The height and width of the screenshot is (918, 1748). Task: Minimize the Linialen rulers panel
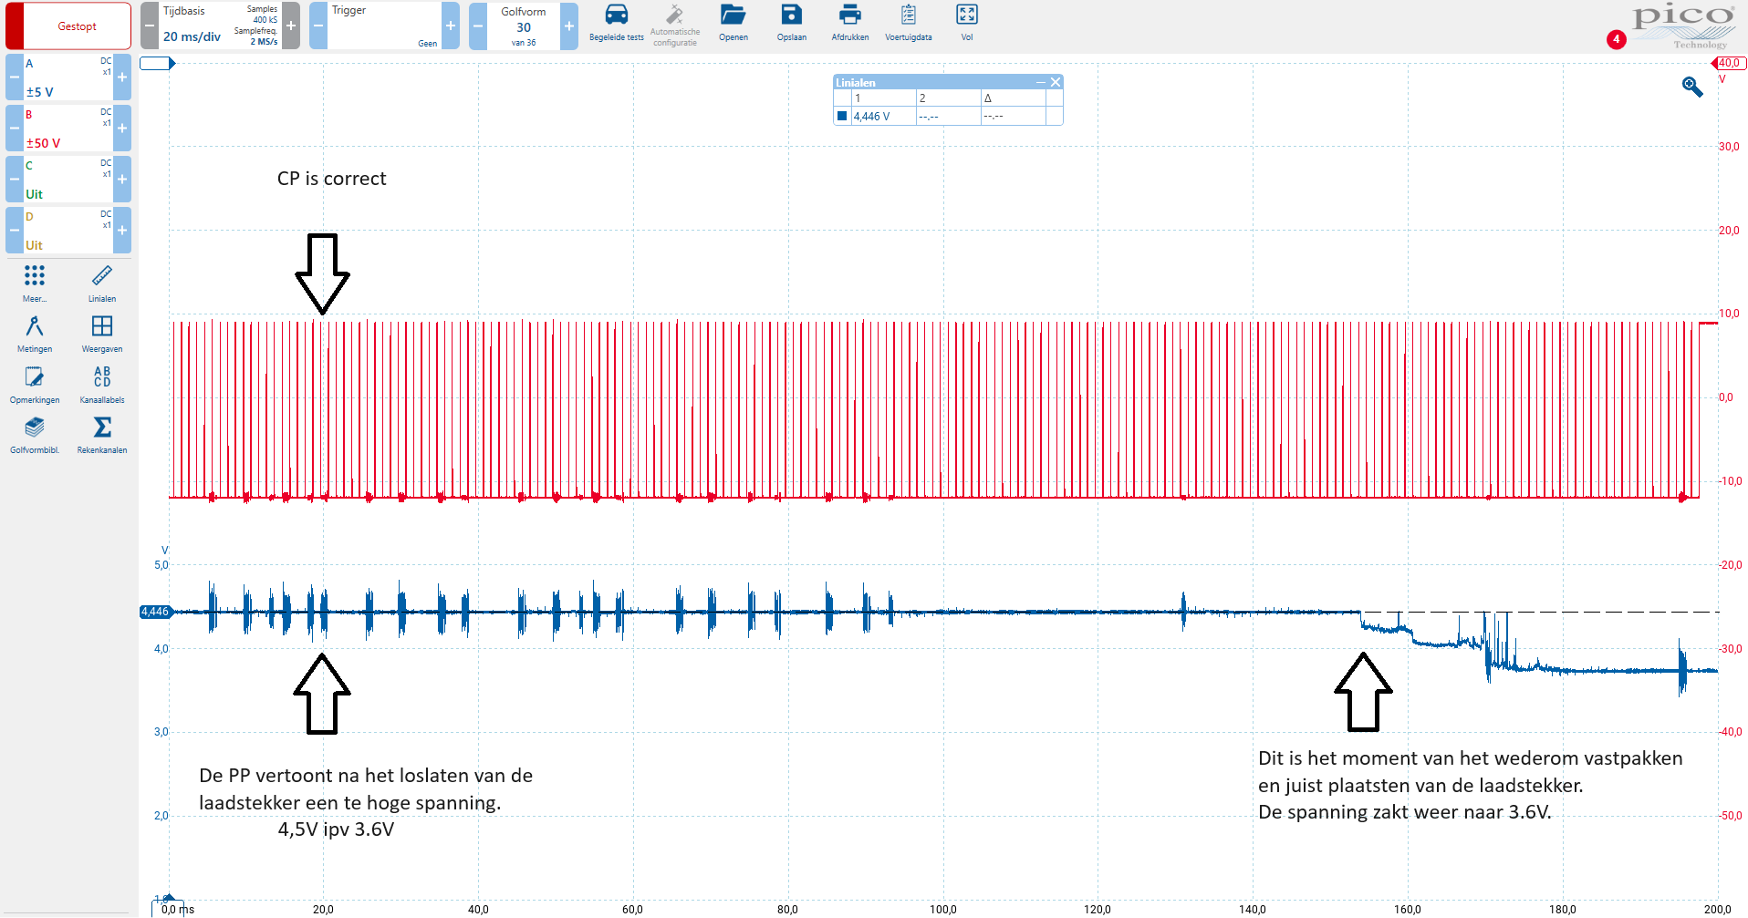(1040, 82)
